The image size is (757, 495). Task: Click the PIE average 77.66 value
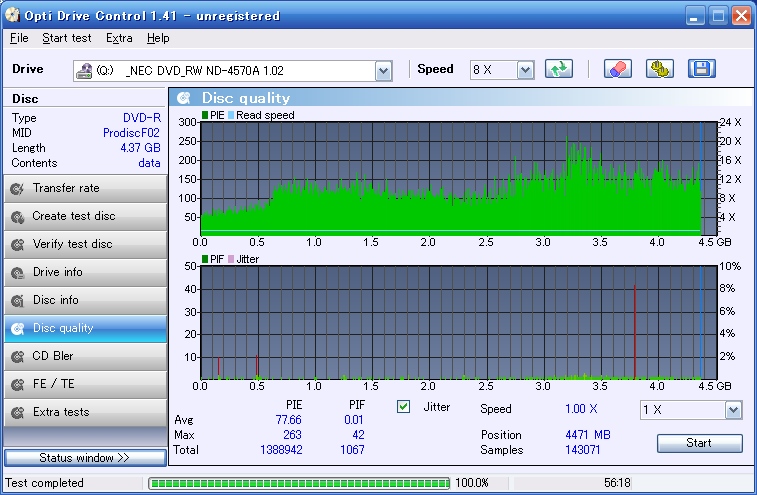(x=288, y=420)
